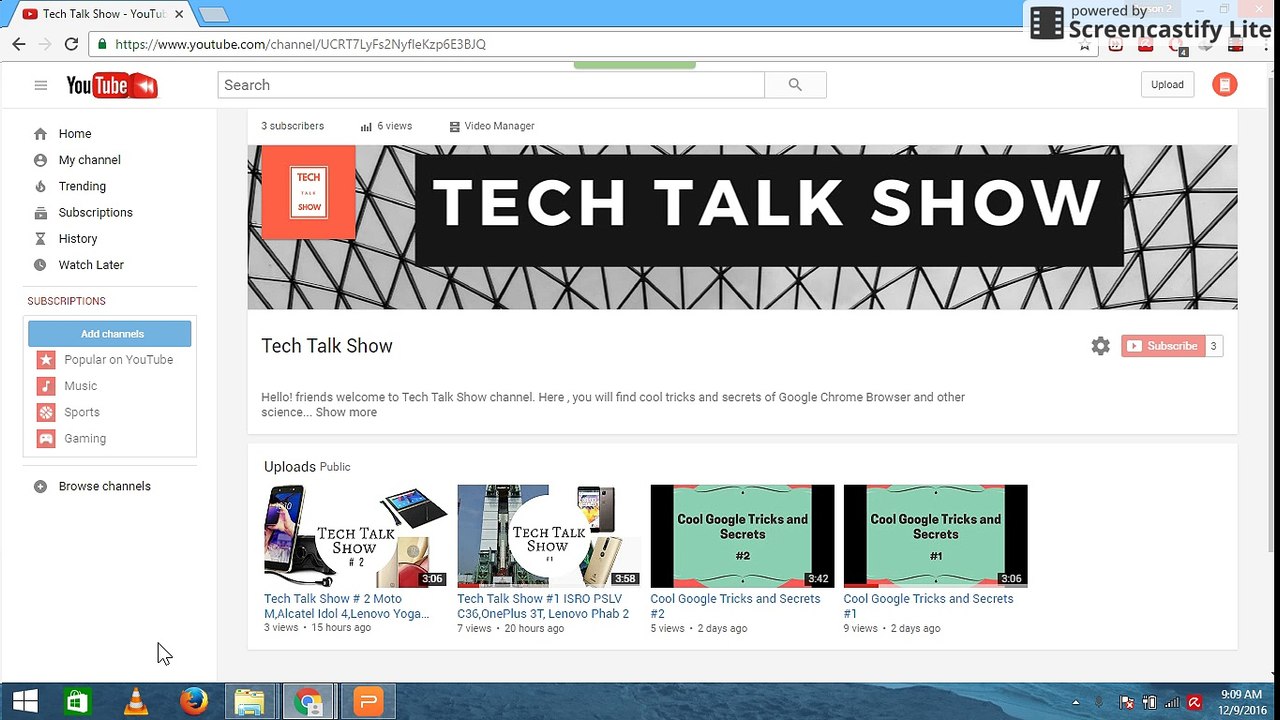Open the YouTube guide hamburger menu
1280x720 pixels.
pyautogui.click(x=41, y=85)
